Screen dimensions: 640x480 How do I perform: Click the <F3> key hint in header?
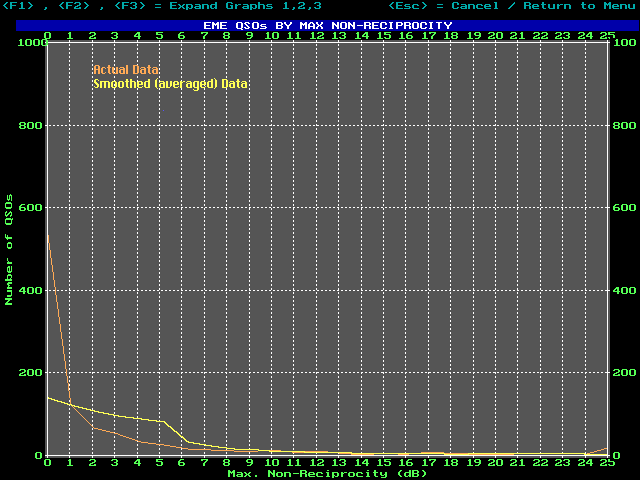[x=130, y=6]
